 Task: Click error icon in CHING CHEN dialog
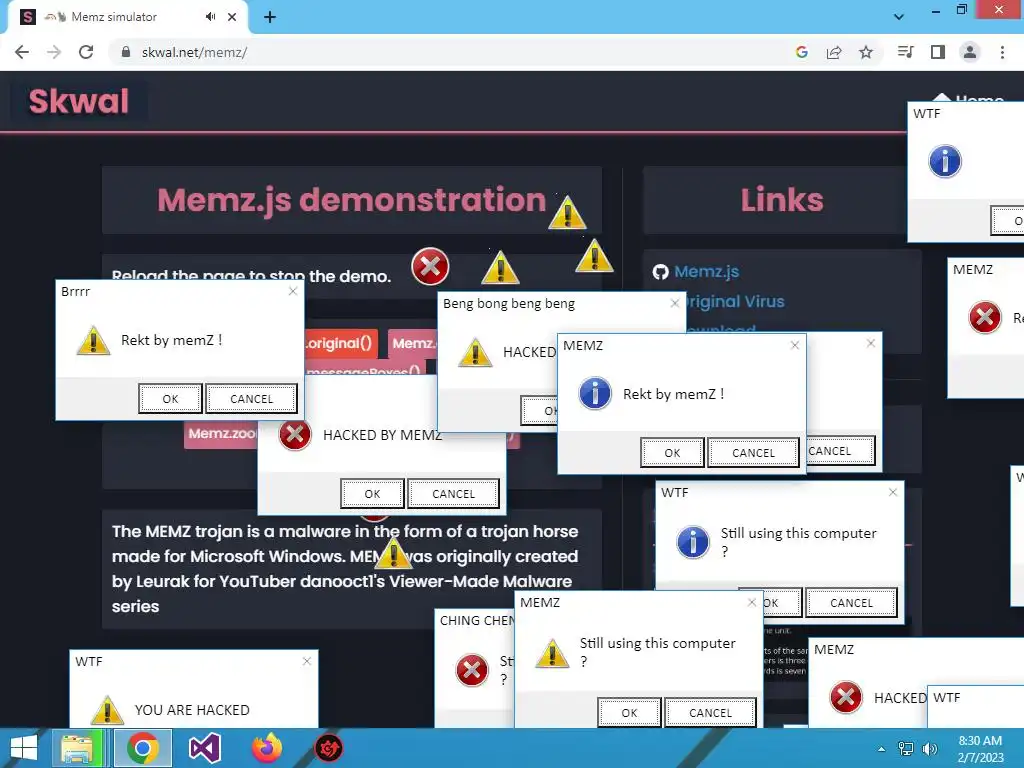[x=472, y=670]
